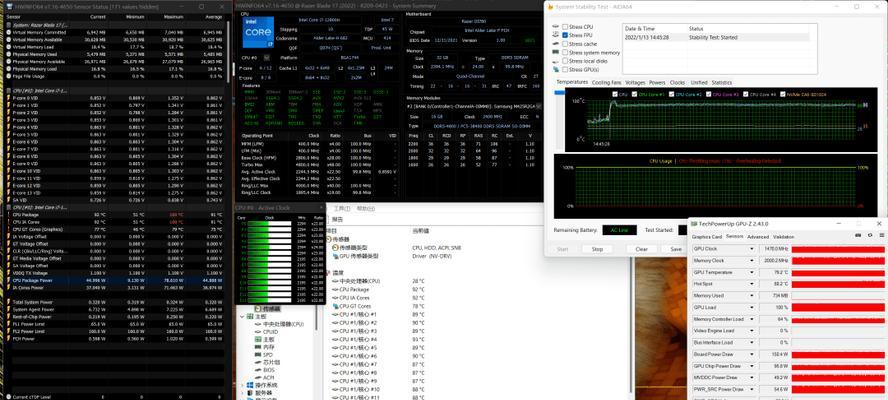Image resolution: width=888 pixels, height=400 pixels.
Task: Open the Validation tab in GPU-Z
Action: [x=783, y=236]
